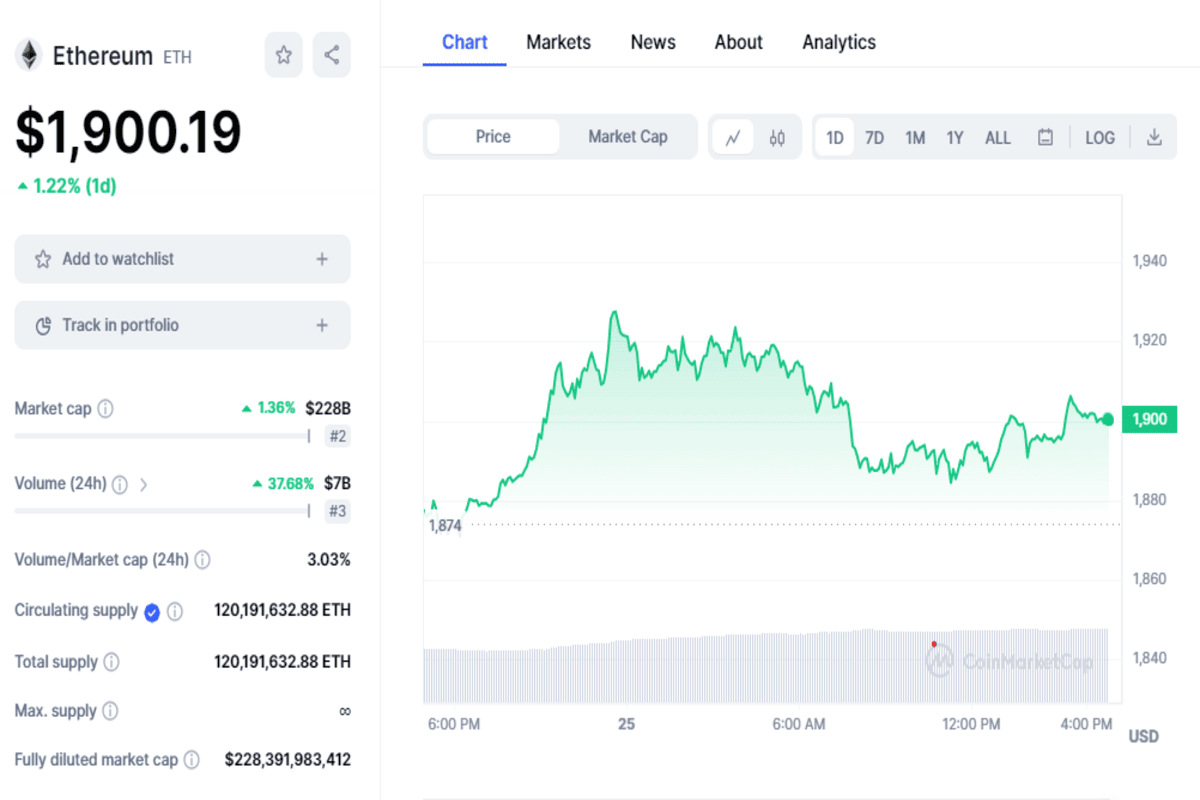Click info icon beside Volume/Market cap (24h)

pos(202,560)
